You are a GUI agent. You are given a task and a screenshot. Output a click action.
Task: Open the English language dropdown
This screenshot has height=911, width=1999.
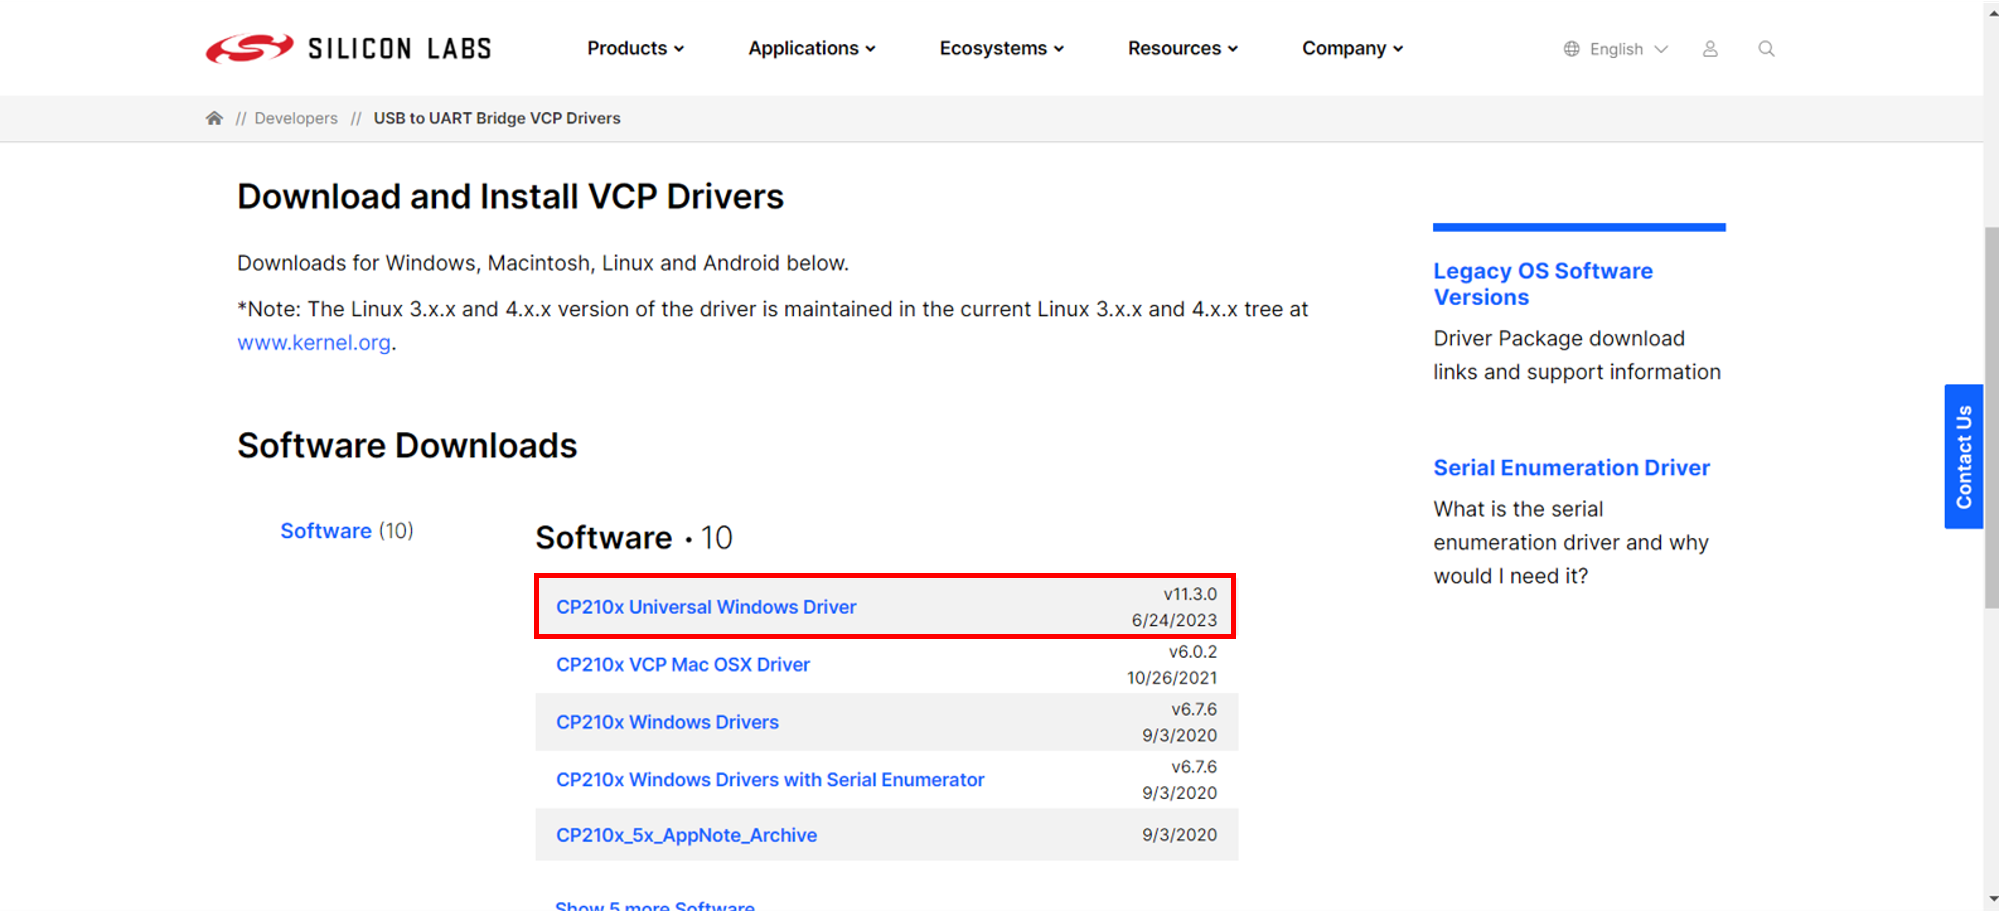pyautogui.click(x=1628, y=49)
